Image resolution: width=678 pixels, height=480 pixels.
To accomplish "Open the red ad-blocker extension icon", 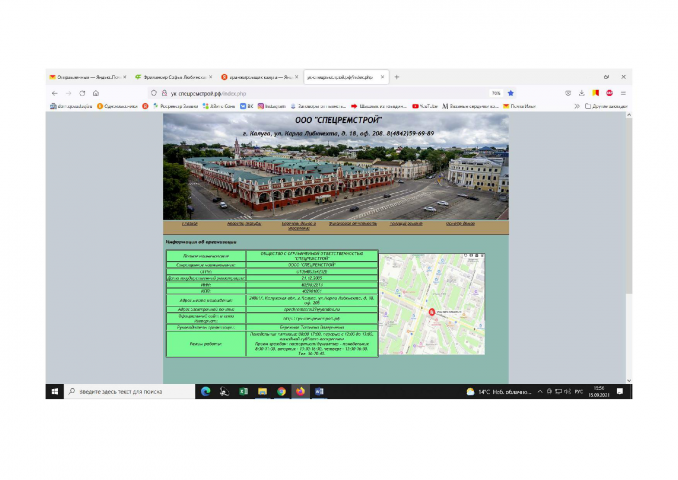I will [609, 93].
